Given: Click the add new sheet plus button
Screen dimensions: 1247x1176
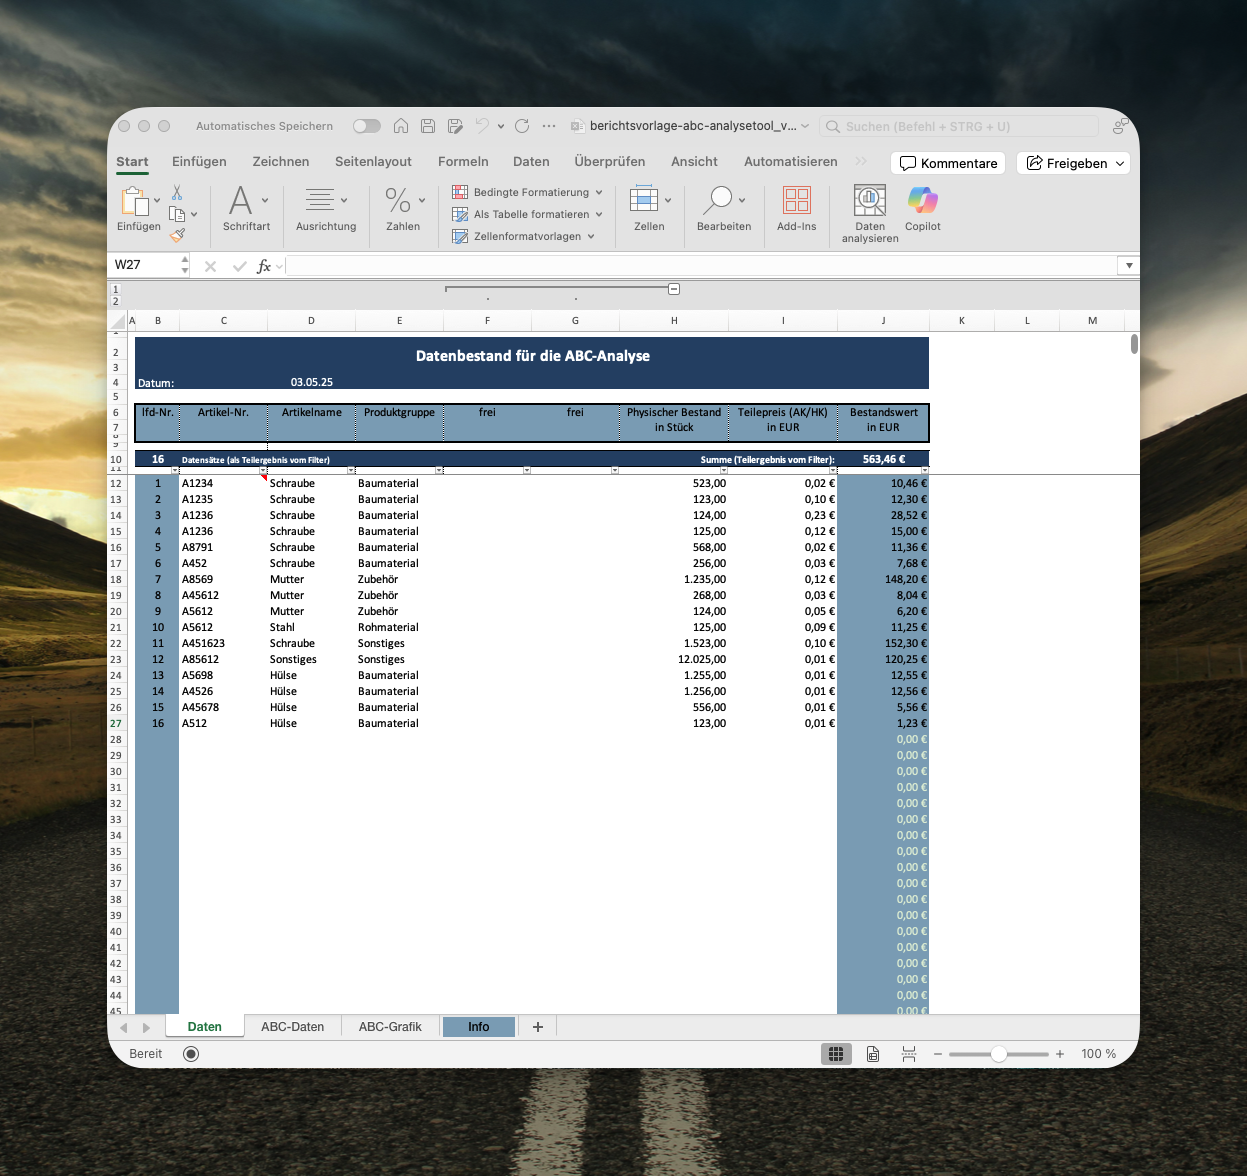Looking at the screenshot, I should (x=538, y=1027).
